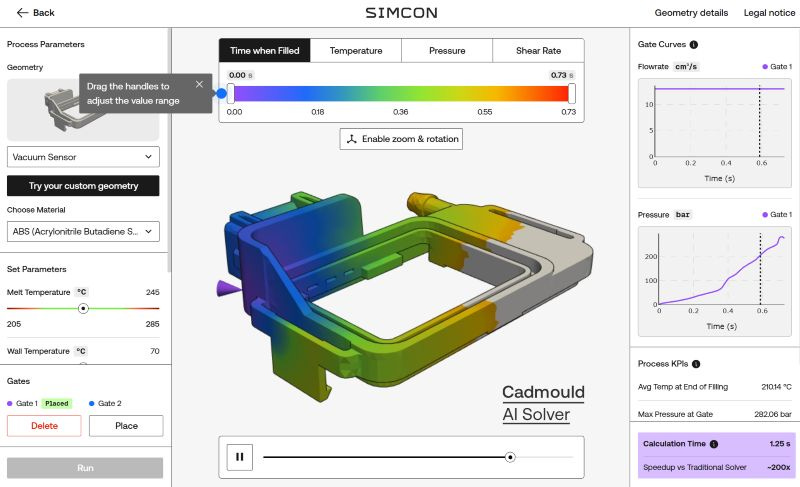800x487 pixels.
Task: Click Avg Temp at End of Filling value
Action: tap(776, 387)
